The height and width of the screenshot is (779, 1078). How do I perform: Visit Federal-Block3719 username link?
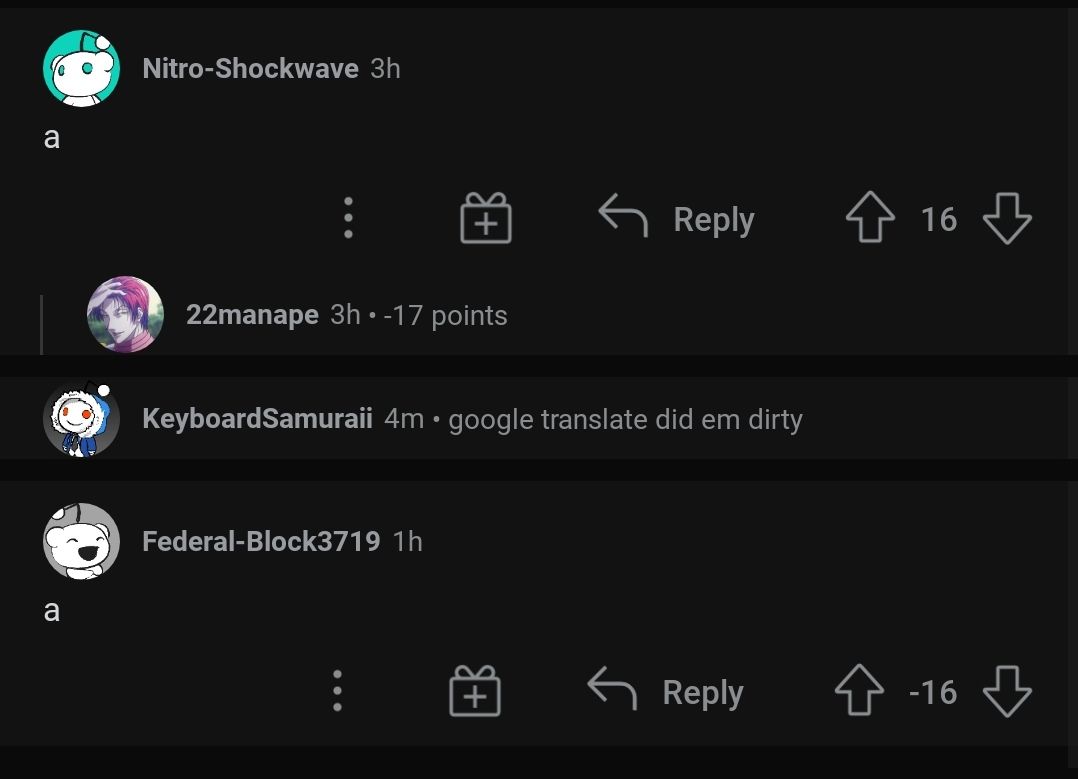click(x=261, y=541)
